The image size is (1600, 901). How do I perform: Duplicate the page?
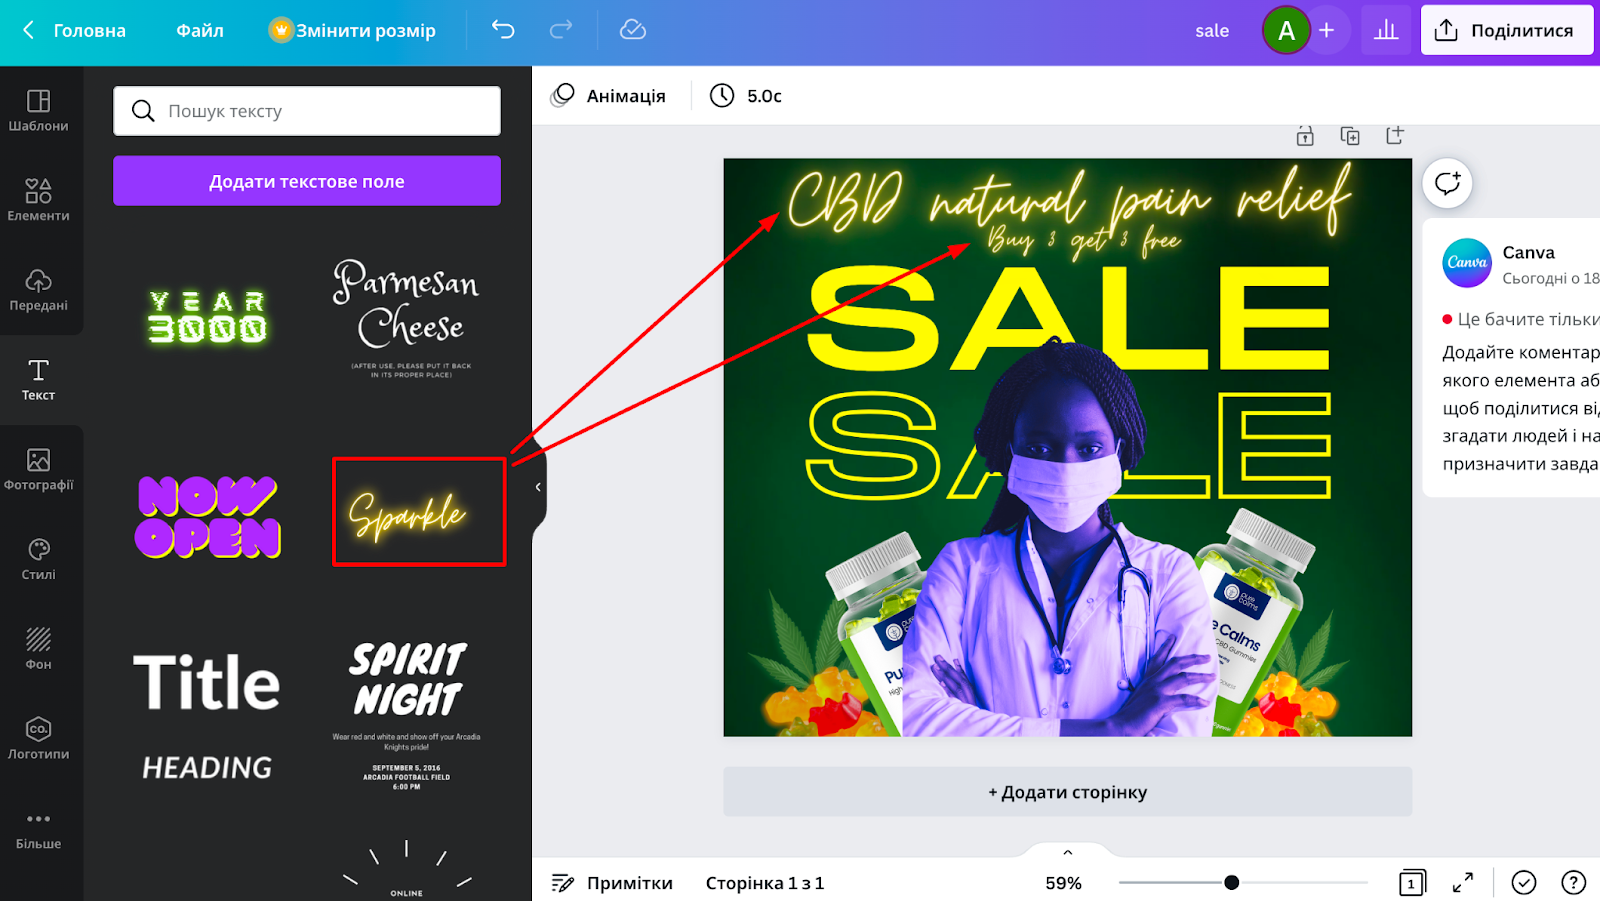[1350, 136]
